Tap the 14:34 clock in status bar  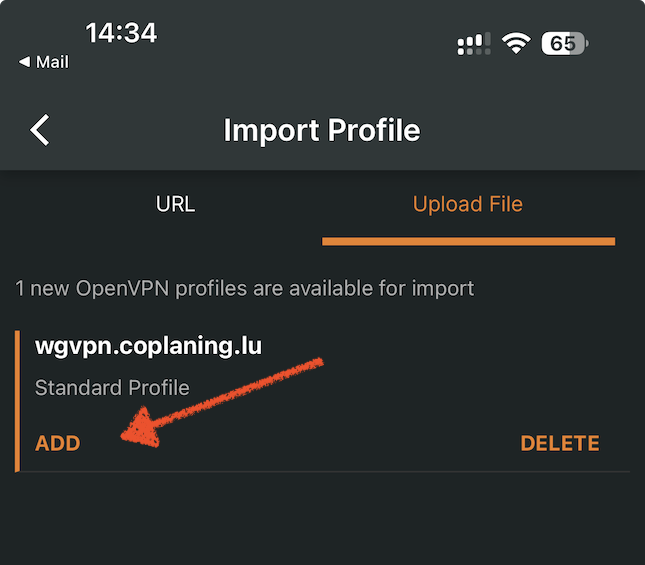pos(121,32)
